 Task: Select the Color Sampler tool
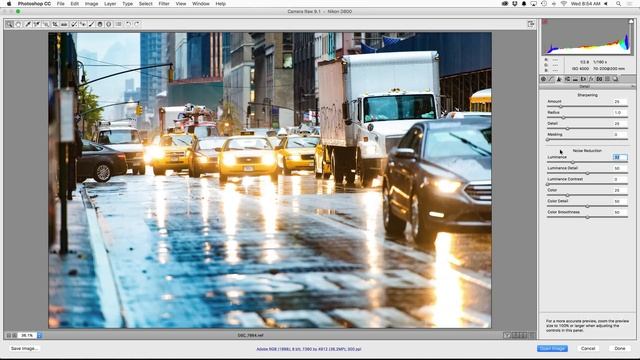pyautogui.click(x=37, y=24)
